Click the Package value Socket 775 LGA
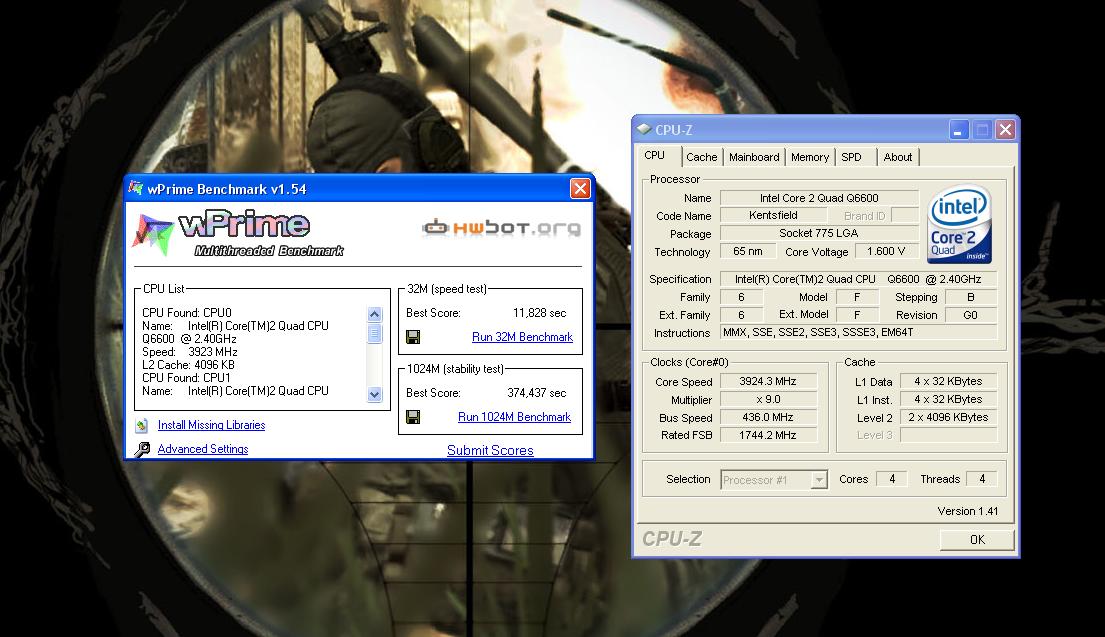Viewport: 1105px width, 637px height. point(819,233)
